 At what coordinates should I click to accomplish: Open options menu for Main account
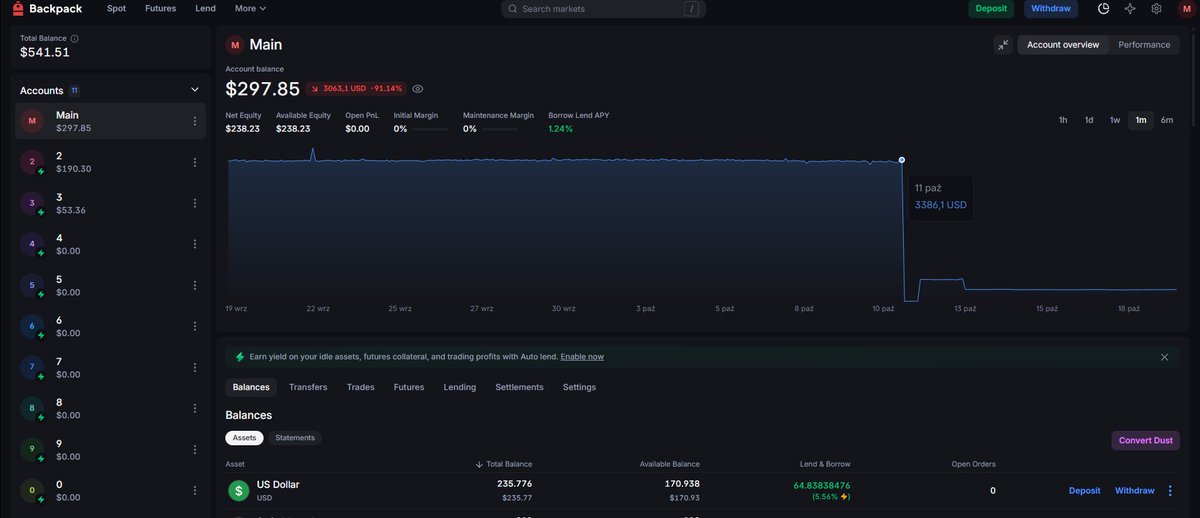[195, 121]
